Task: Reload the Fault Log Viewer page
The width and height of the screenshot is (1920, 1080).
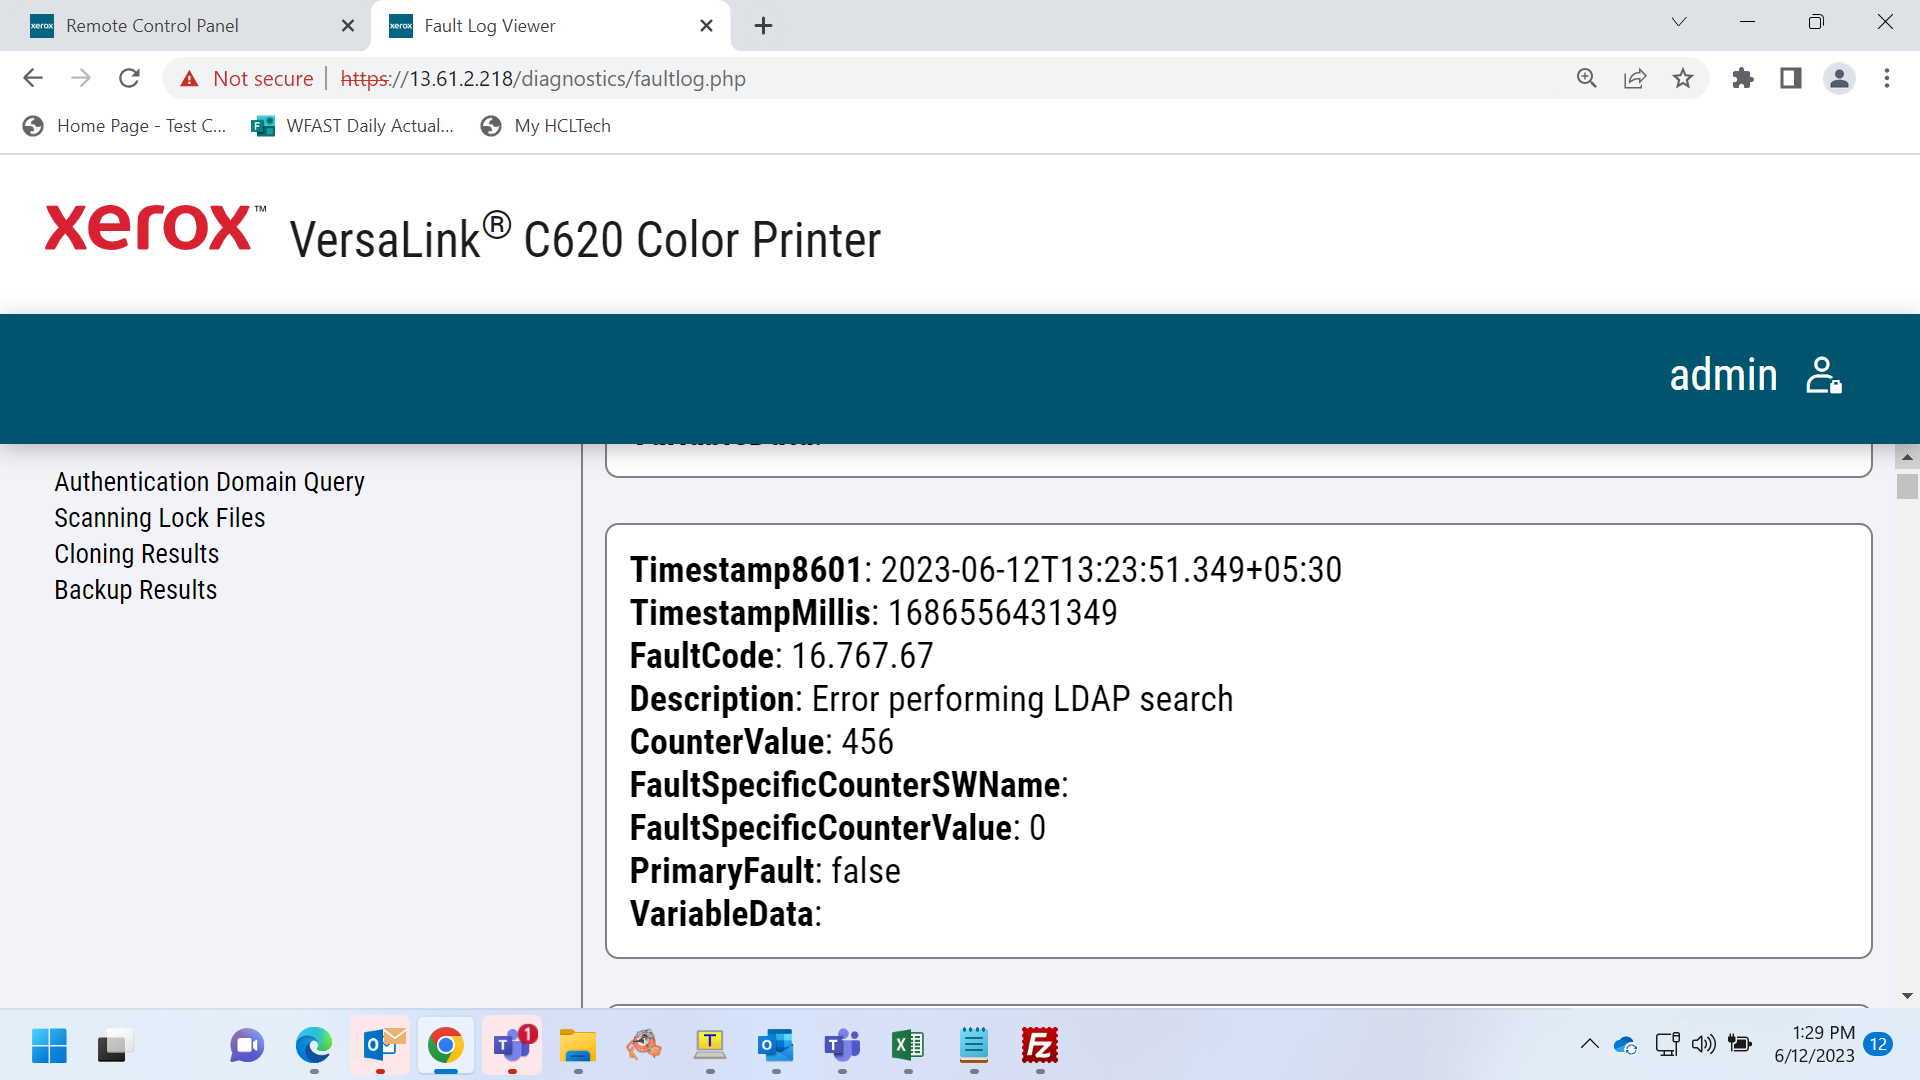Action: (x=129, y=78)
